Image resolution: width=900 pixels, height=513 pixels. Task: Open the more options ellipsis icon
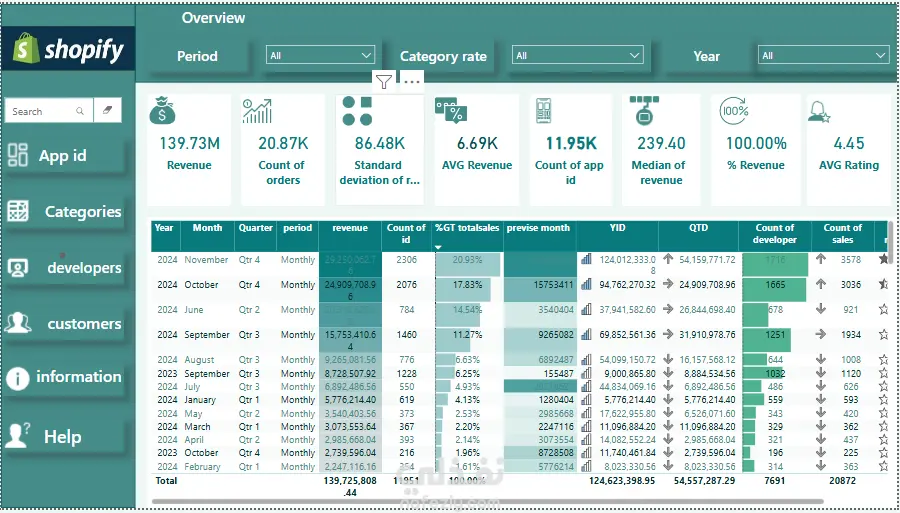(412, 82)
